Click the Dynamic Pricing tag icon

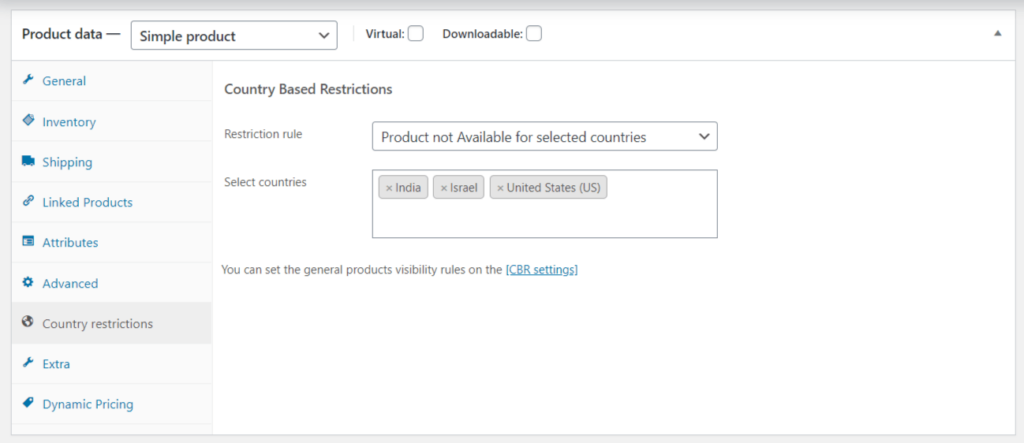(28, 404)
